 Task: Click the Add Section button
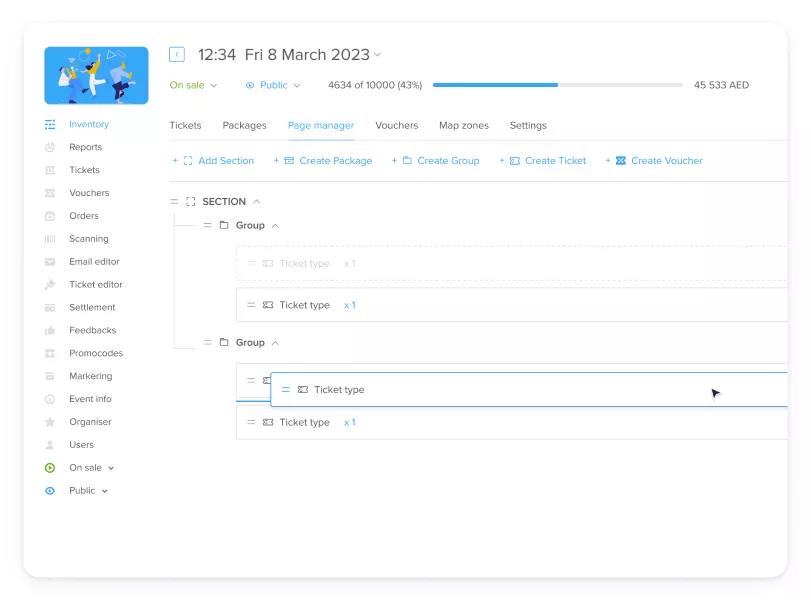pos(219,161)
